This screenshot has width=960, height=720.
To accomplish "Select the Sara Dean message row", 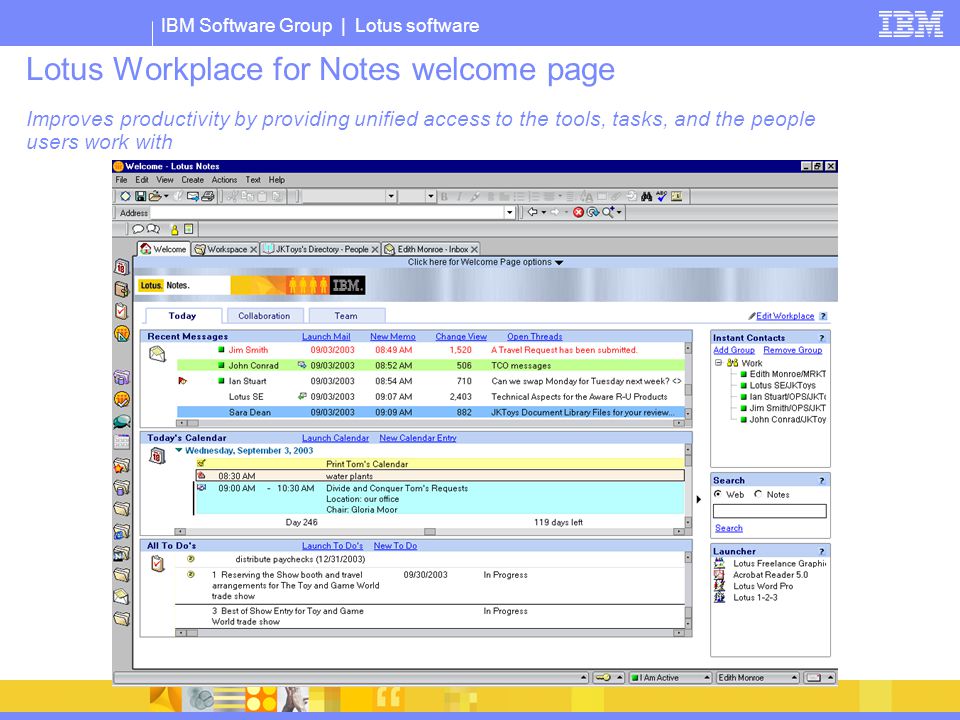I will (430, 413).
